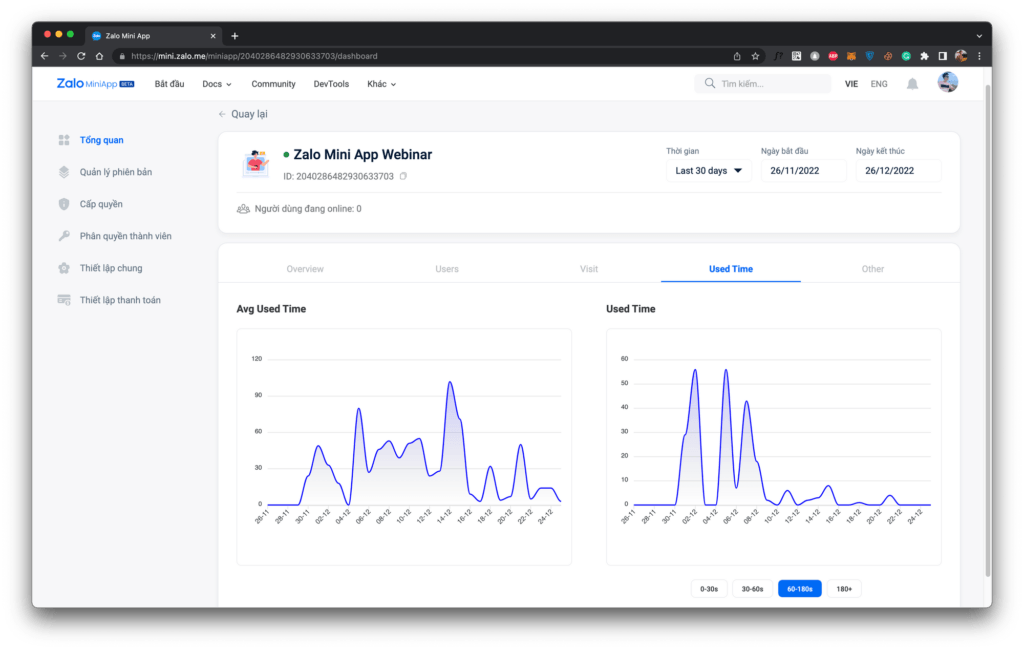Click the notification bell icon
Screen dimensions: 1024x650
tap(912, 84)
